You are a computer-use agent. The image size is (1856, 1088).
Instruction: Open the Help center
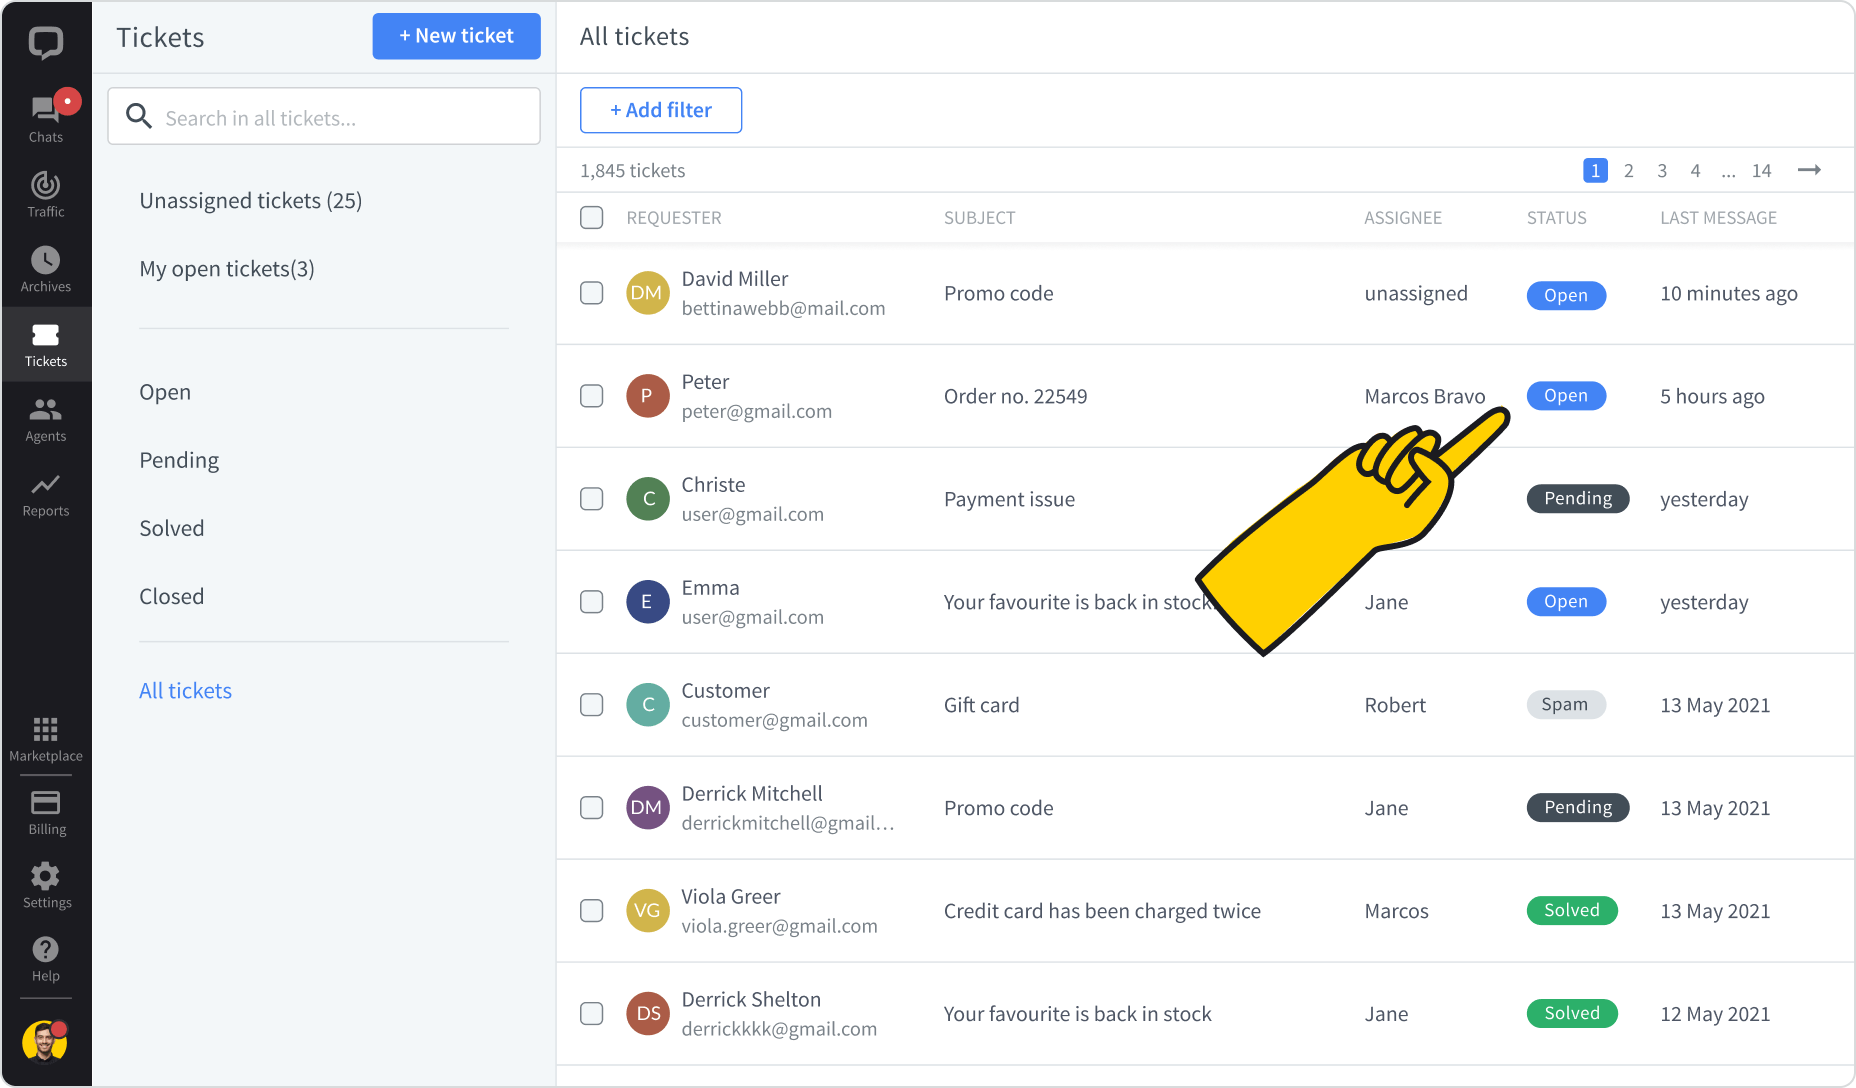point(45,956)
